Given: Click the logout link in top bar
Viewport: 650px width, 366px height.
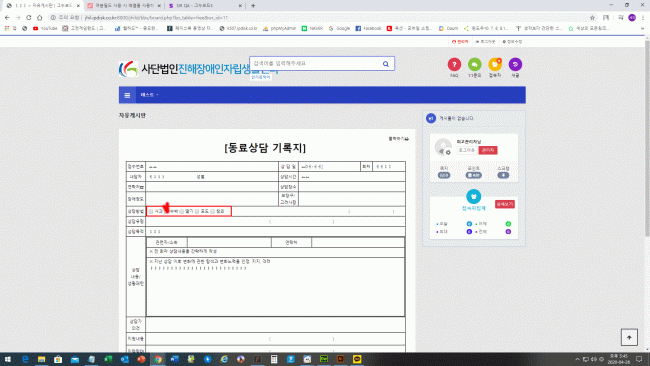Looking at the screenshot, I should [485, 42].
